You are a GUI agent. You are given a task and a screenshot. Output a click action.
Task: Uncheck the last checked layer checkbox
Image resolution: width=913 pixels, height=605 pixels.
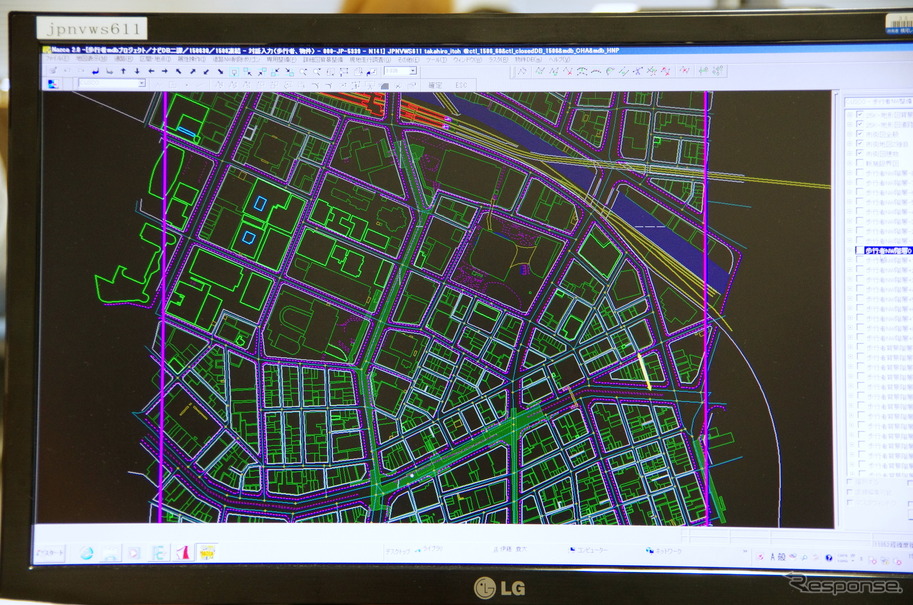click(859, 153)
